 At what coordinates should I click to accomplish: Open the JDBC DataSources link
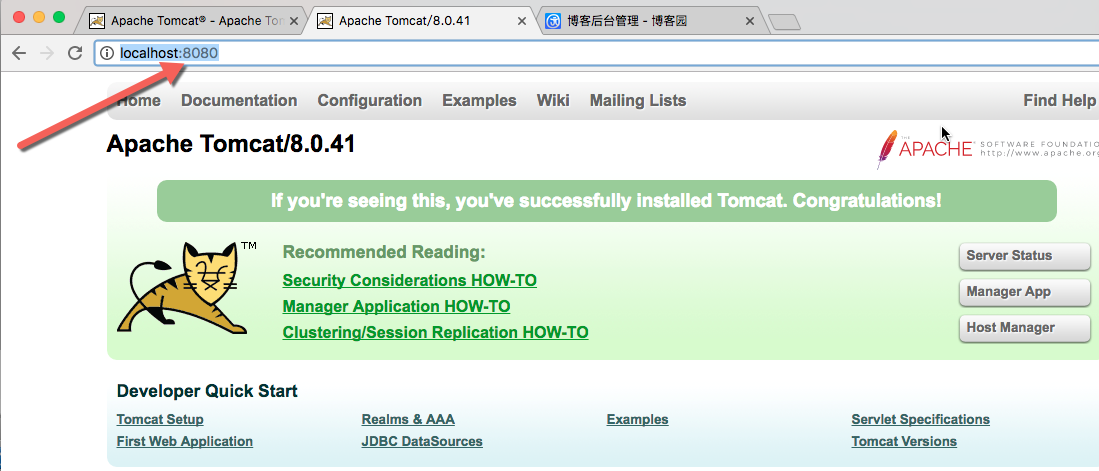pos(422,442)
